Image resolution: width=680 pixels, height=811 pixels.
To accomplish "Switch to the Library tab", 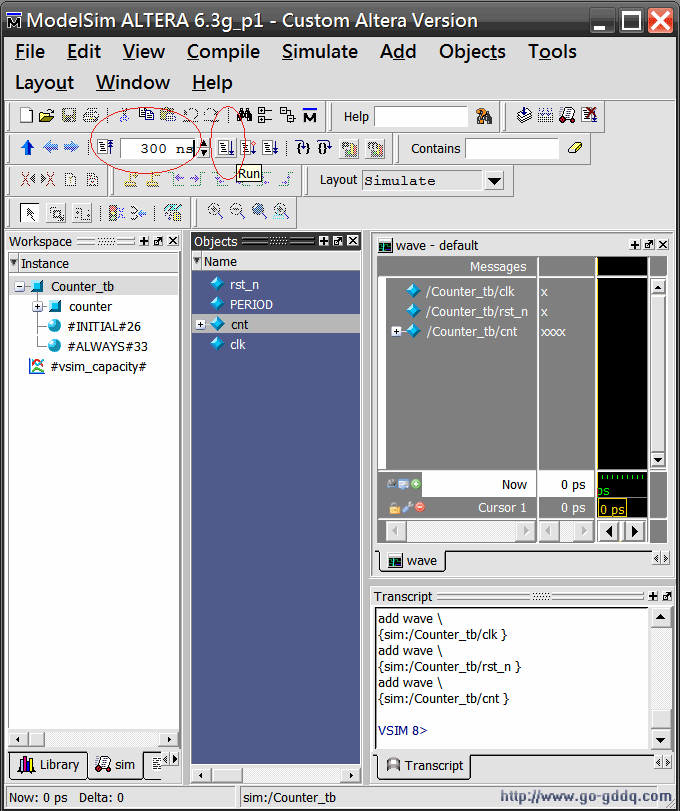I will pos(49,765).
